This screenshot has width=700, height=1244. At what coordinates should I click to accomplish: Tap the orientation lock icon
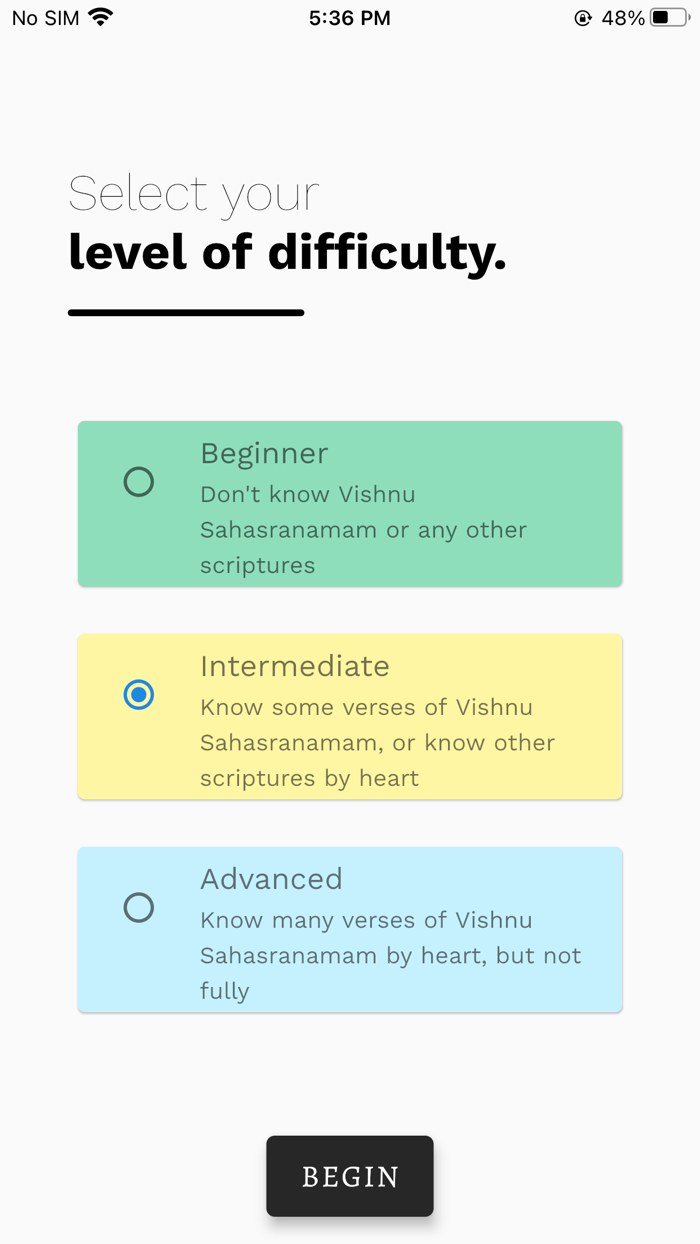click(583, 17)
